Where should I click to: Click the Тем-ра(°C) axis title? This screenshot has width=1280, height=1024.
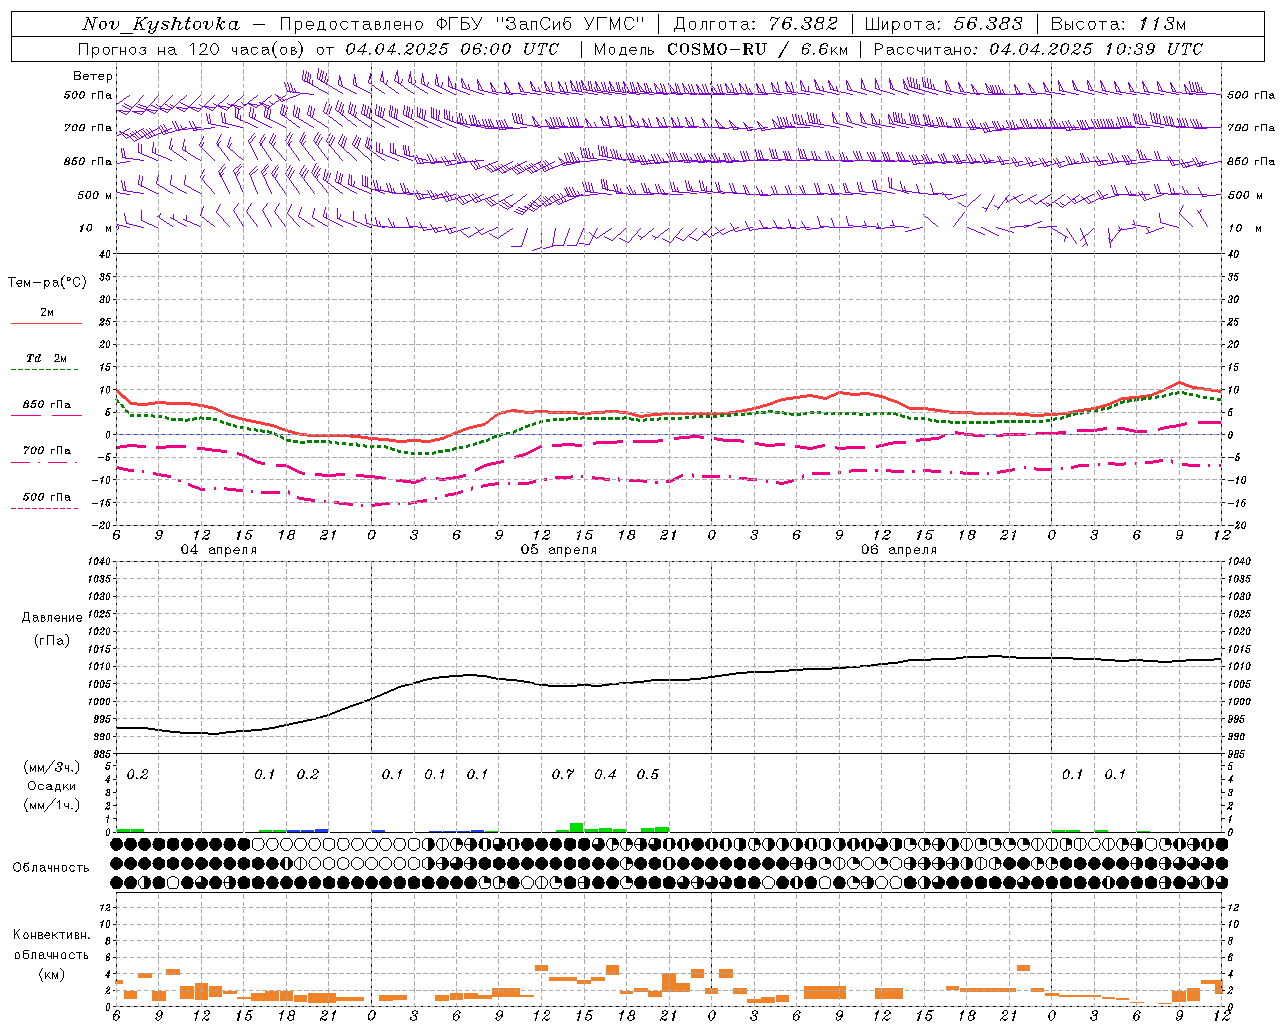coord(47,283)
